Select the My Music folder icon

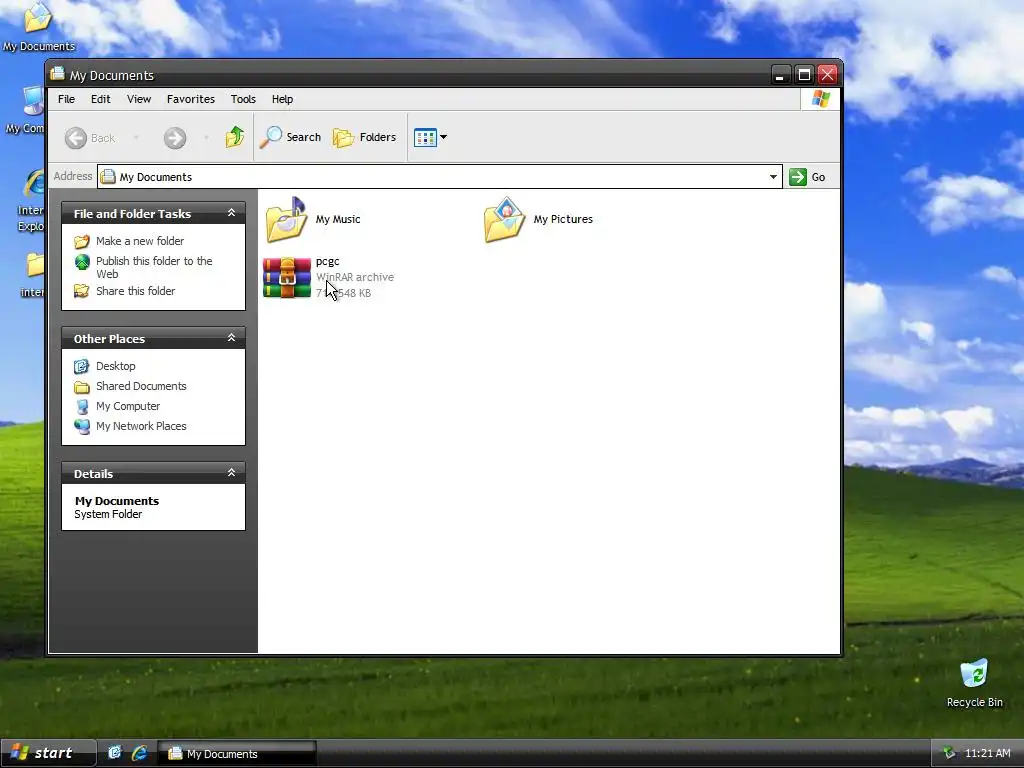(286, 219)
